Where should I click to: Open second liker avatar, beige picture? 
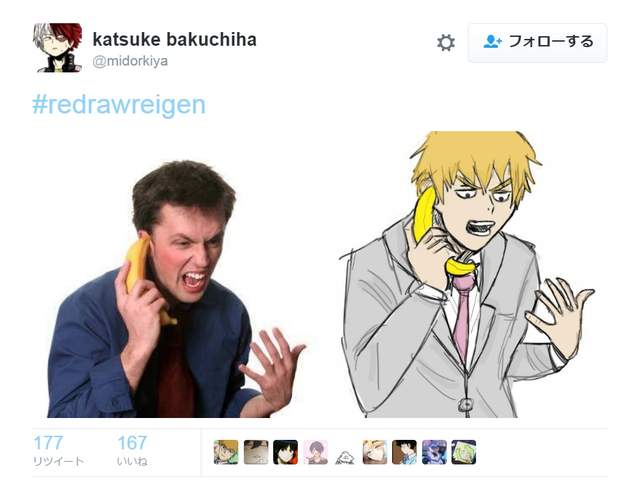(x=256, y=452)
